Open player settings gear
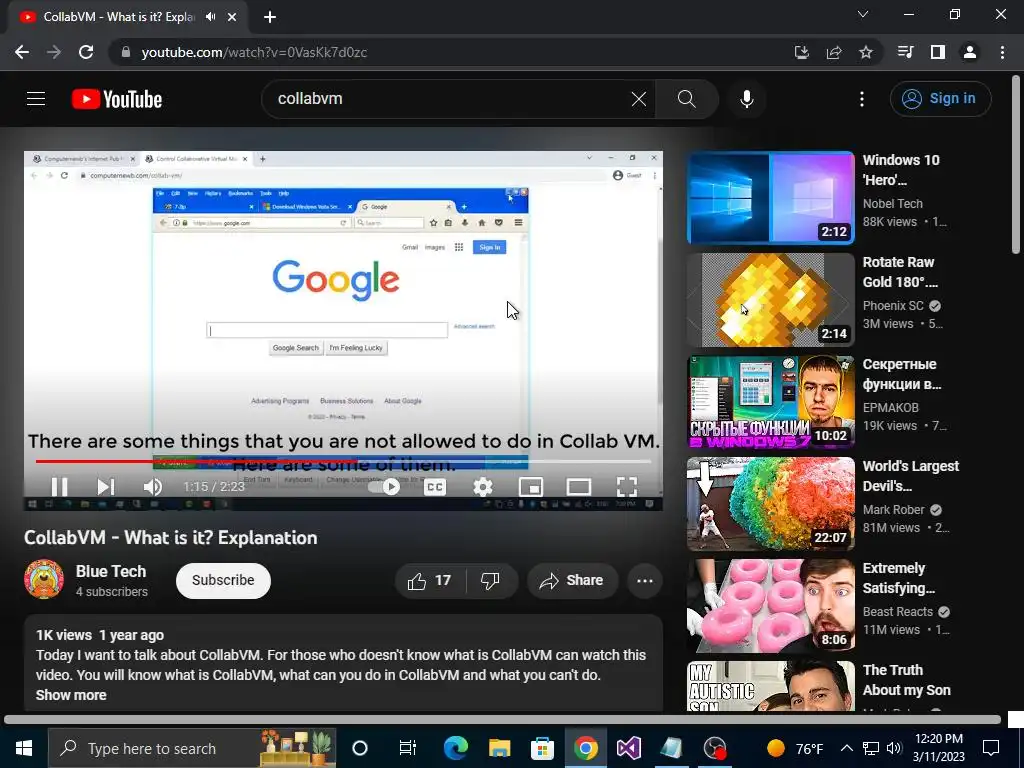Viewport: 1024px width, 768px height. tap(483, 487)
